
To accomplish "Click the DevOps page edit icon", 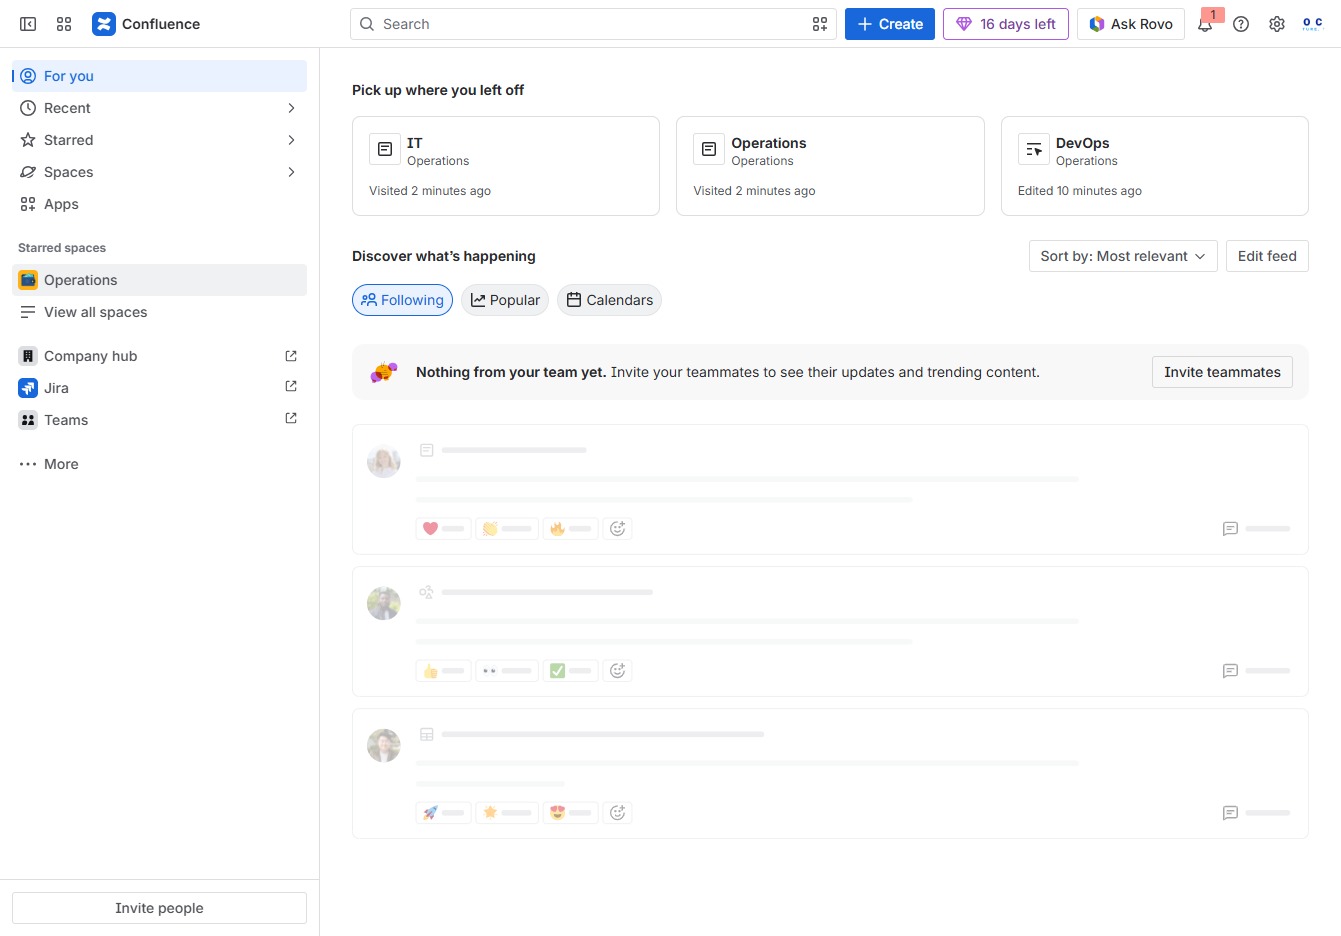I will (x=1034, y=149).
